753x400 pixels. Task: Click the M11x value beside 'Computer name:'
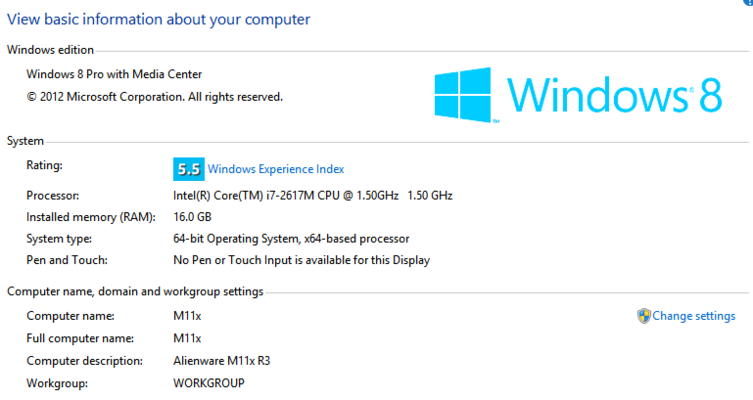click(x=187, y=316)
